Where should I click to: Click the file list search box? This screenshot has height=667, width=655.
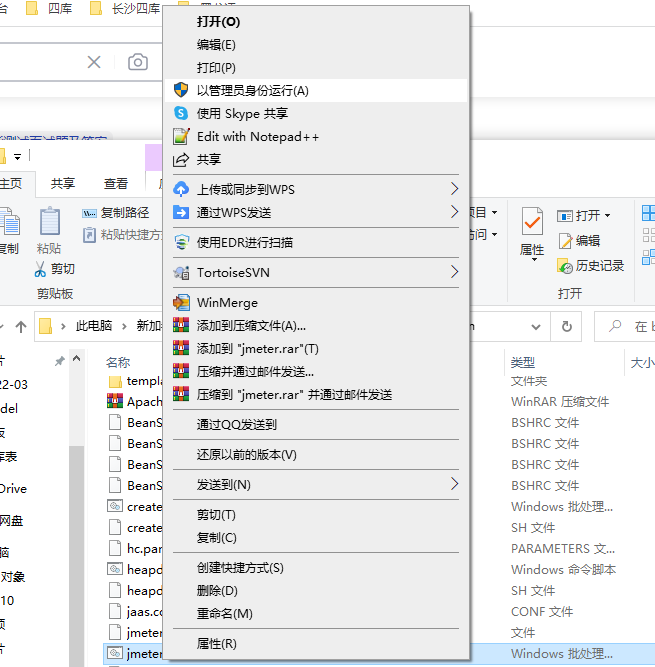point(624,327)
